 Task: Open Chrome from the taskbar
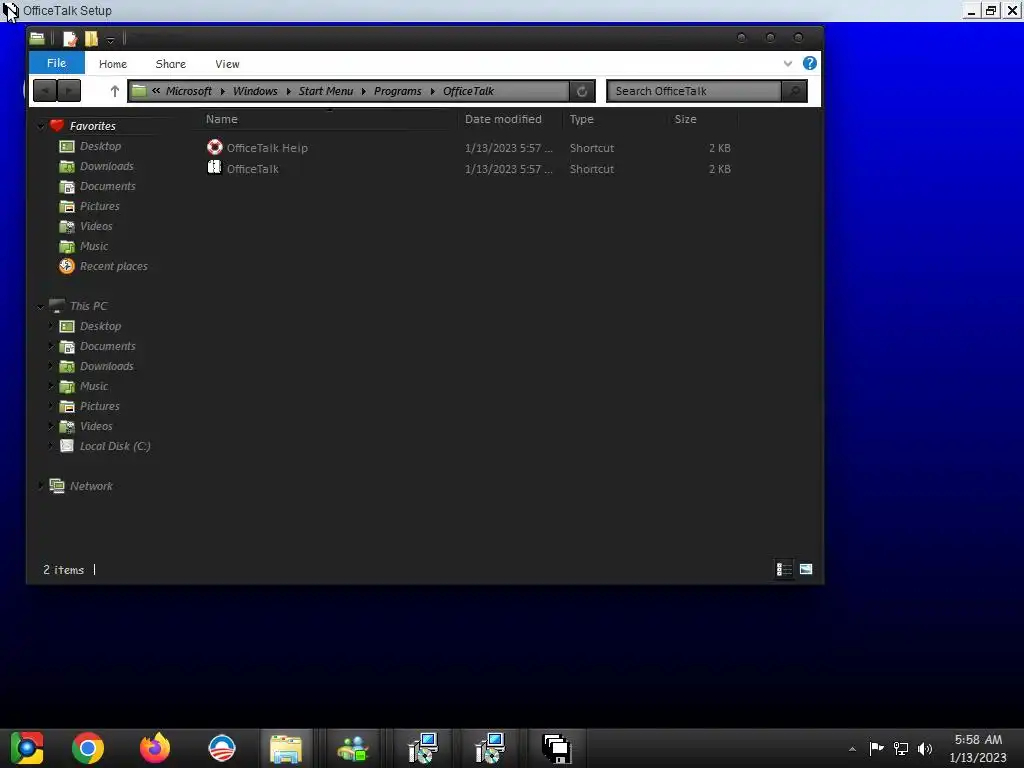[88, 748]
